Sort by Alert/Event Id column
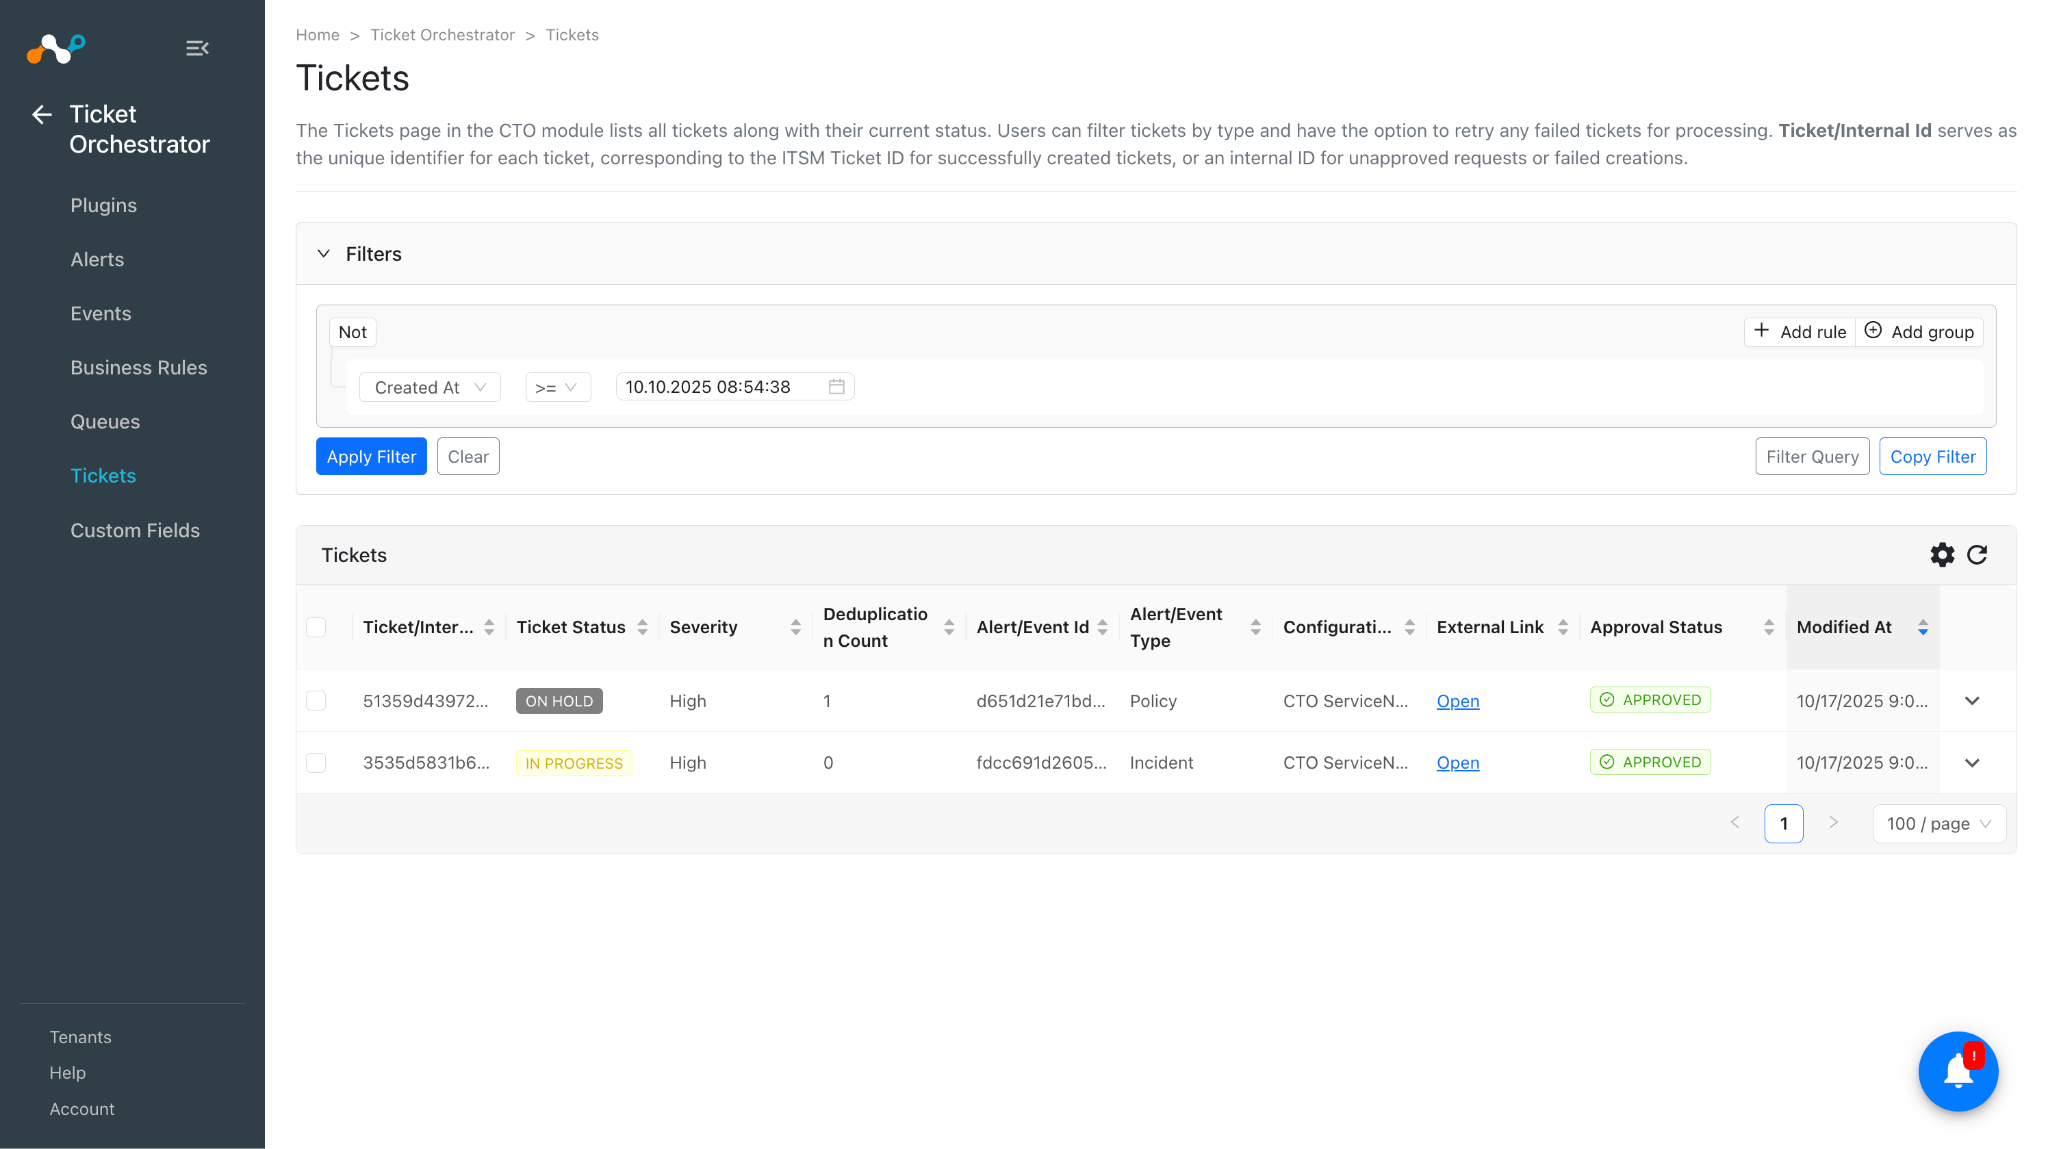Image resolution: width=2048 pixels, height=1149 pixels. click(1103, 627)
